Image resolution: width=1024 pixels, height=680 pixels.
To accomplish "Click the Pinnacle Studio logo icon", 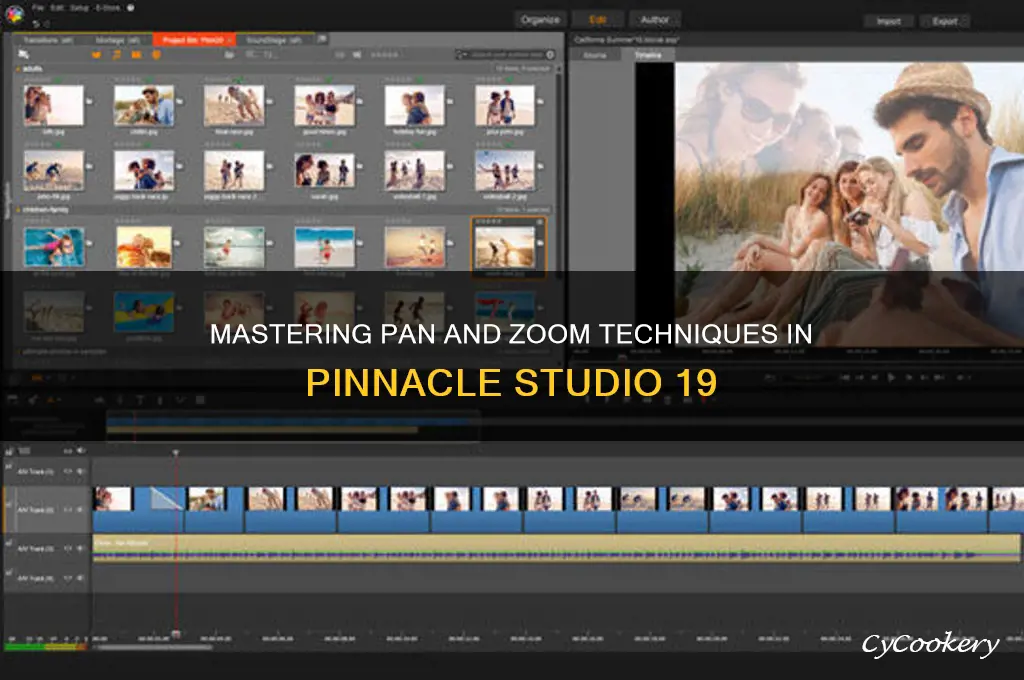I will [x=14, y=13].
